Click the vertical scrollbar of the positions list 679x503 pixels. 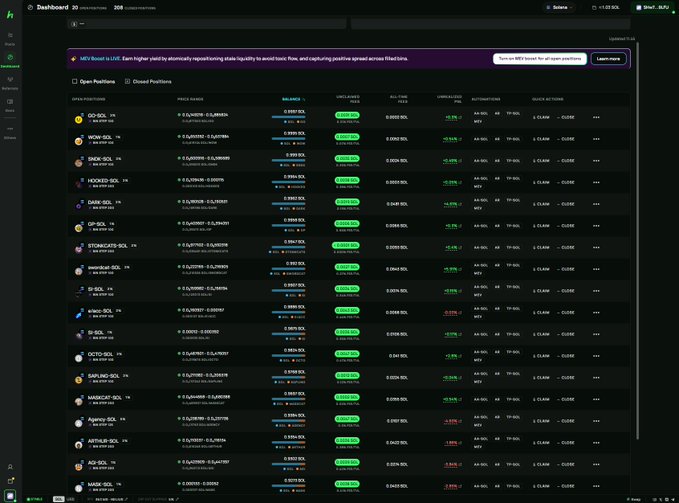pyautogui.click(x=637, y=241)
